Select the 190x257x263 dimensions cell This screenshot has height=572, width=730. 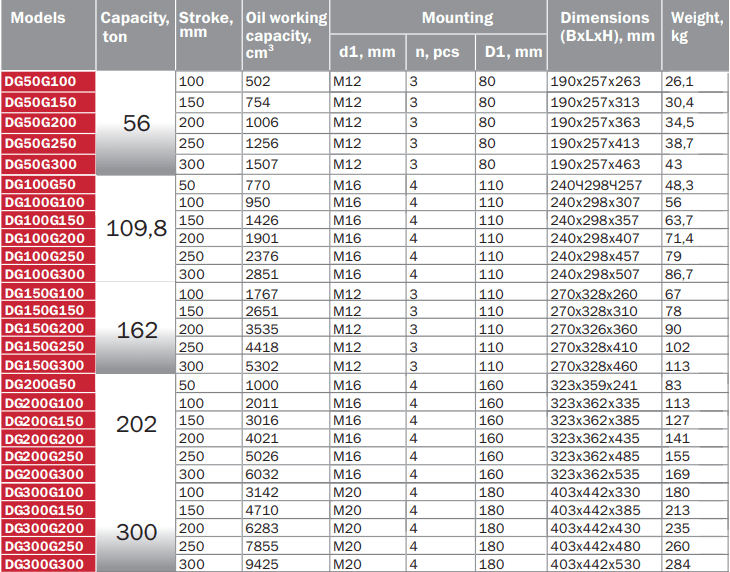tap(604, 82)
